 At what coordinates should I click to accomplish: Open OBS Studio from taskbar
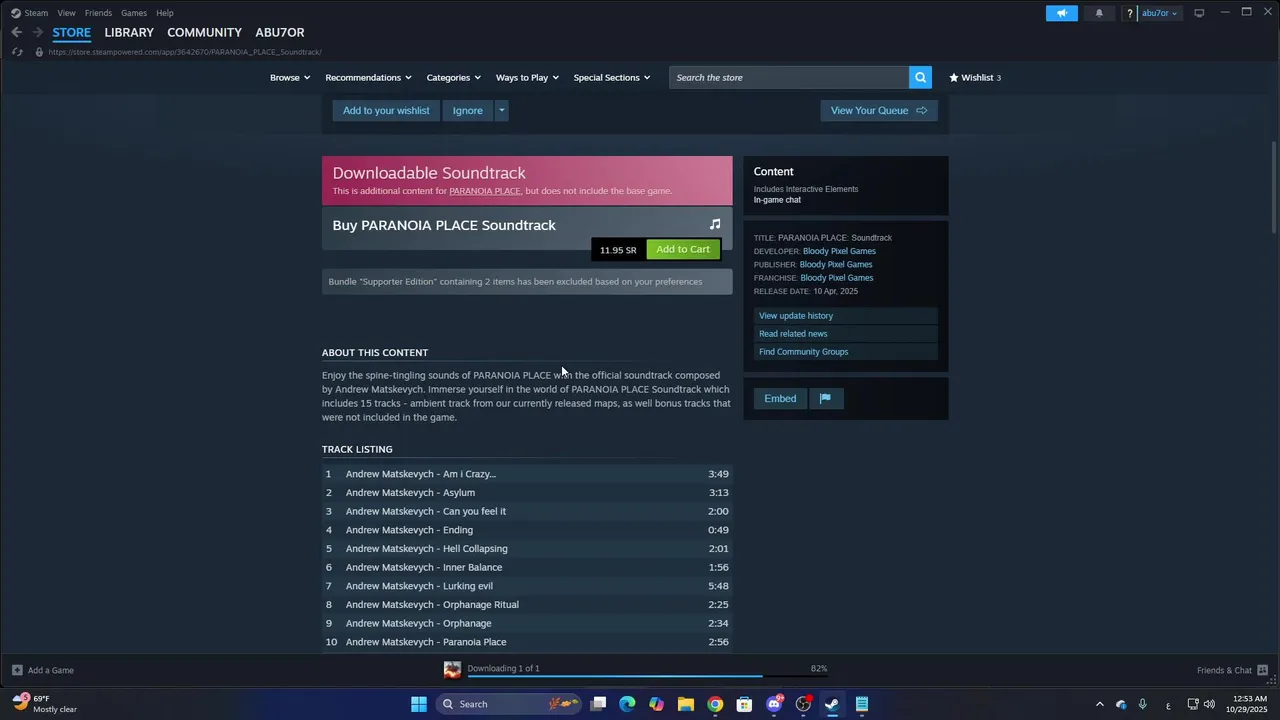803,704
